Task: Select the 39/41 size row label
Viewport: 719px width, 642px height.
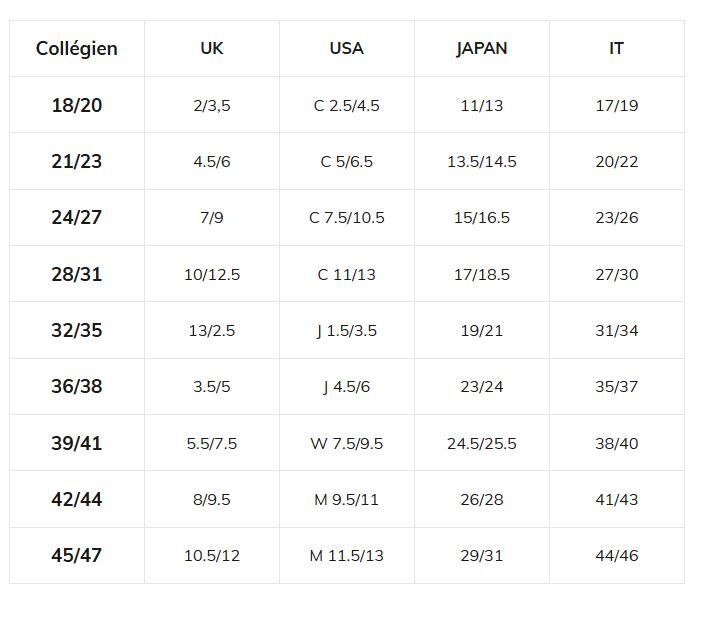Action: [77, 443]
